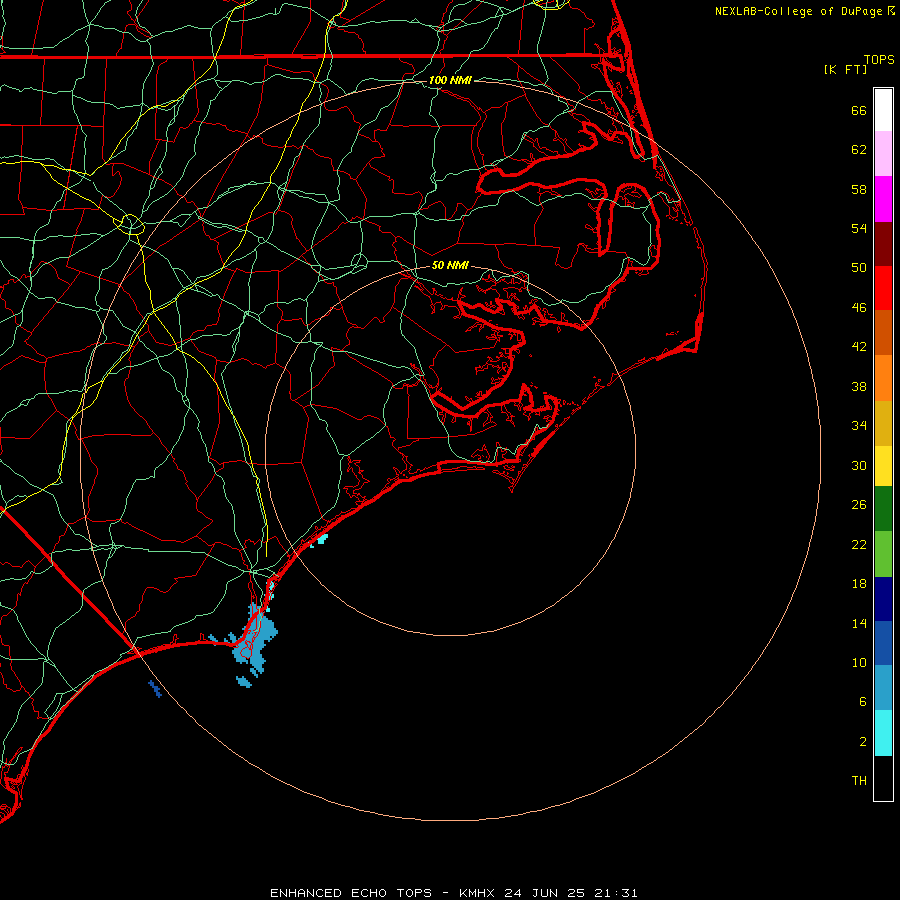Click the legend value 46
900x900 pixels.
[x=859, y=308]
